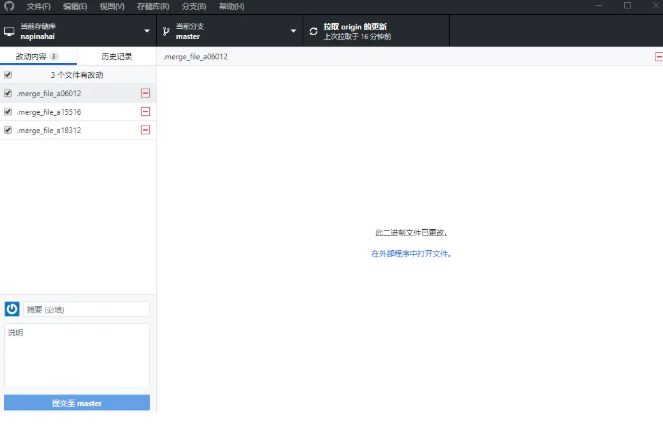
Task: Click the 摘要 summary input field
Action: tap(86, 309)
